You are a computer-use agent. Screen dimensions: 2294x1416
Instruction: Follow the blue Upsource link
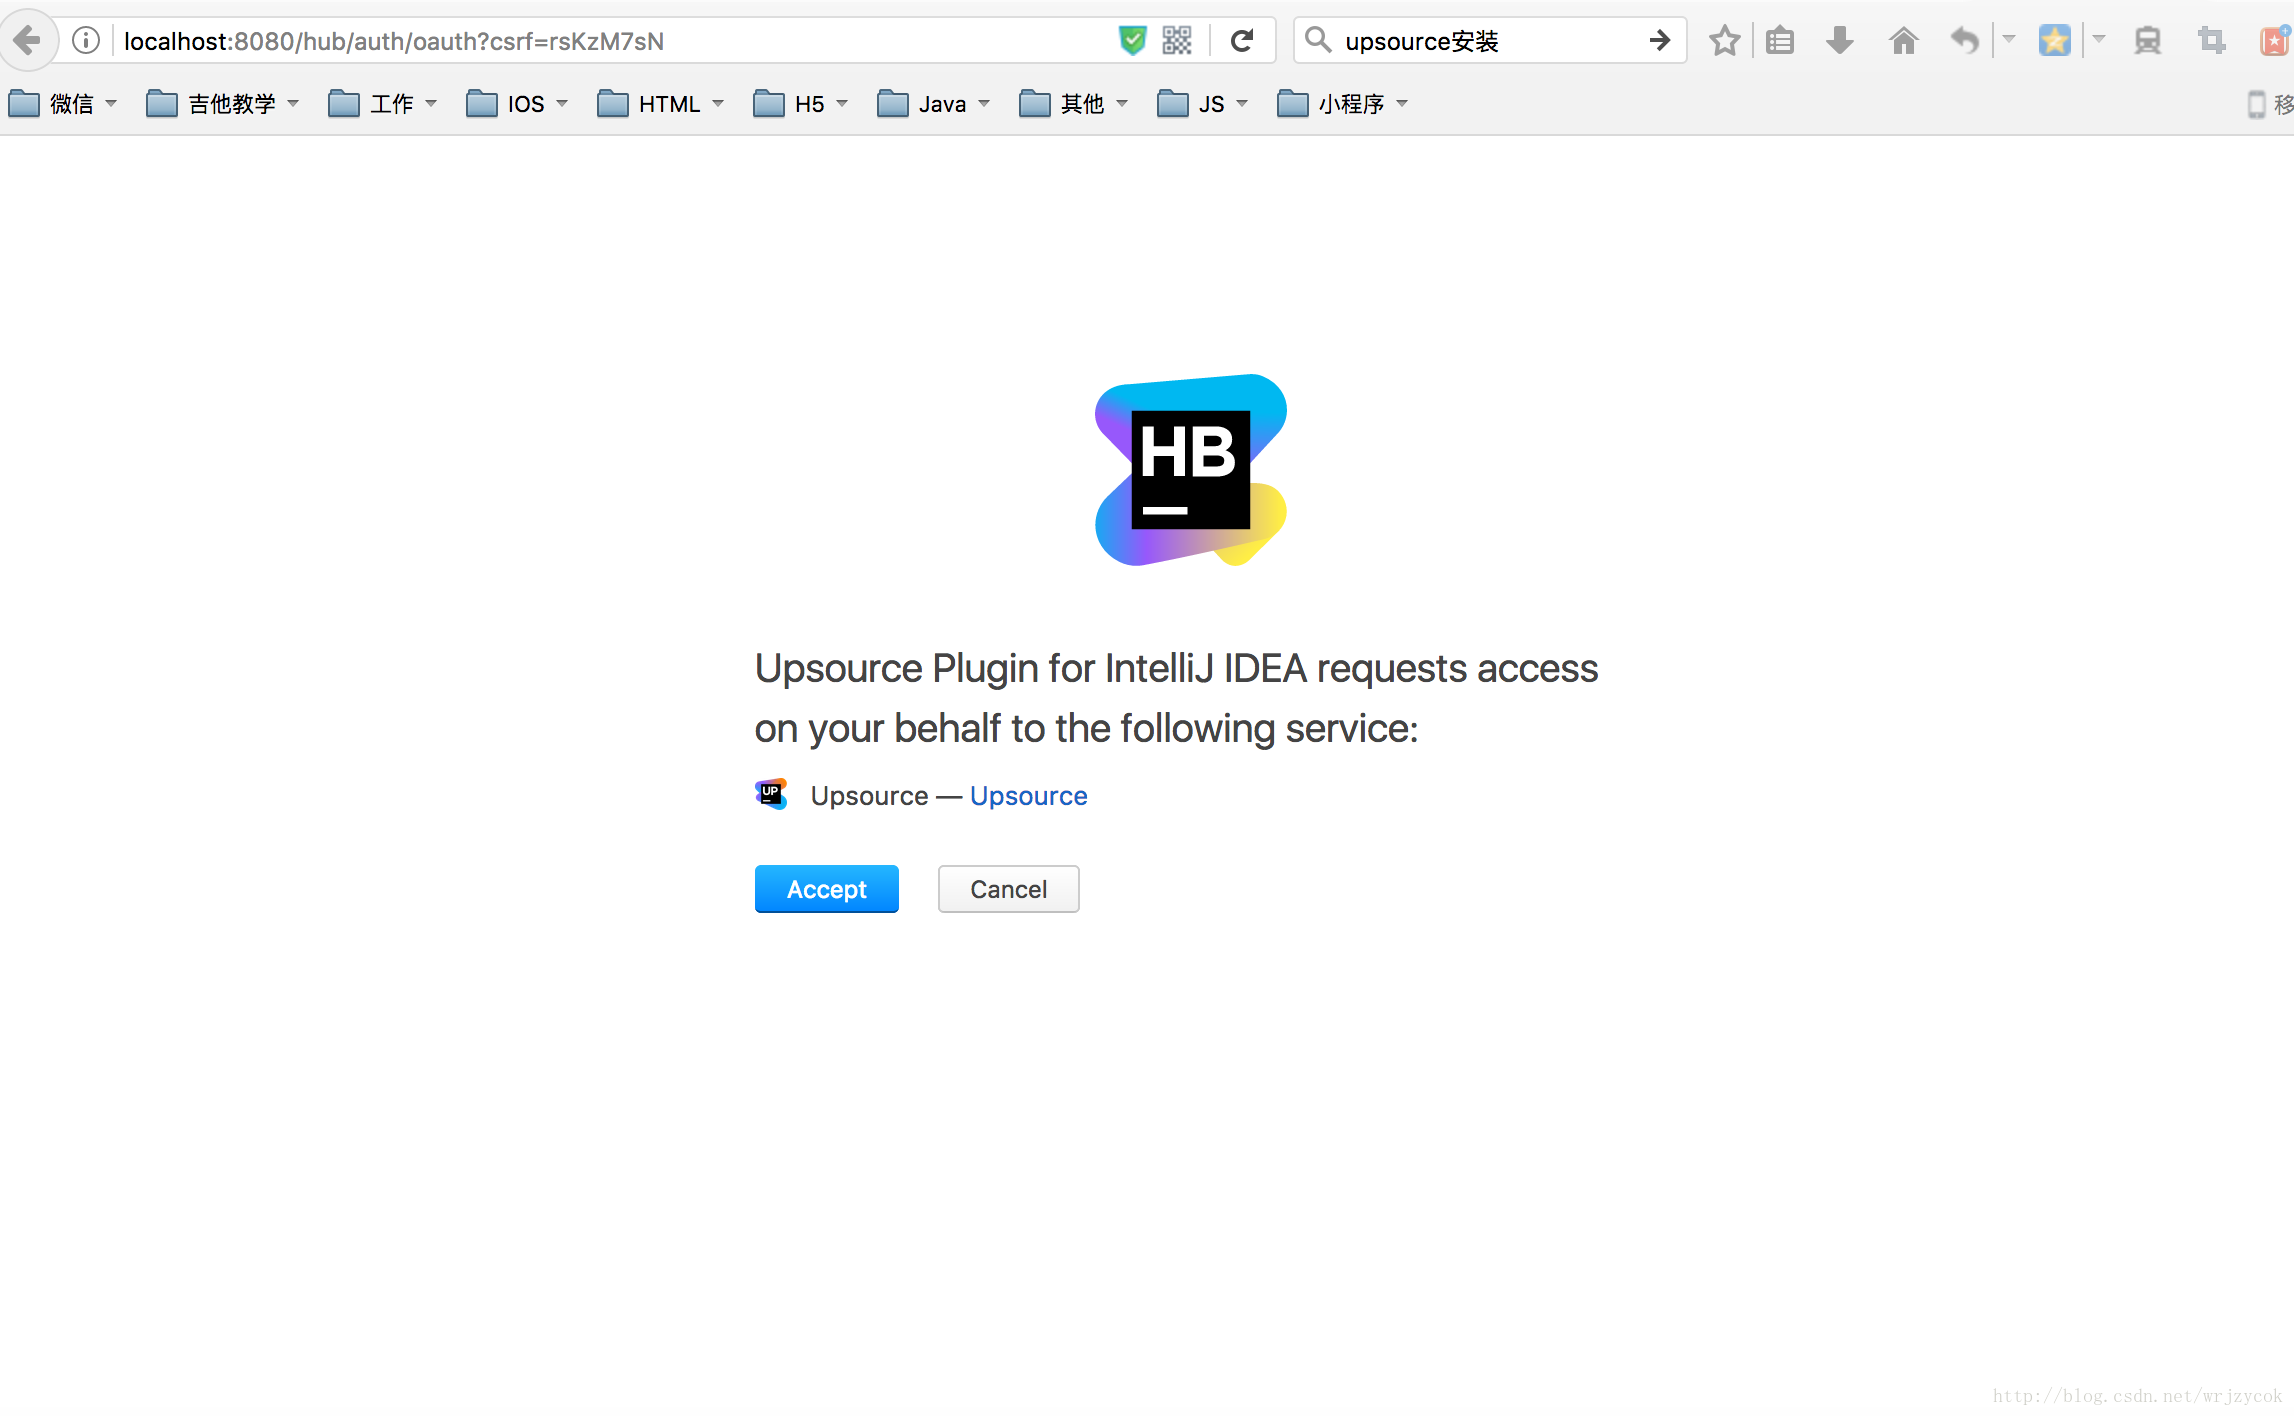coord(1029,796)
